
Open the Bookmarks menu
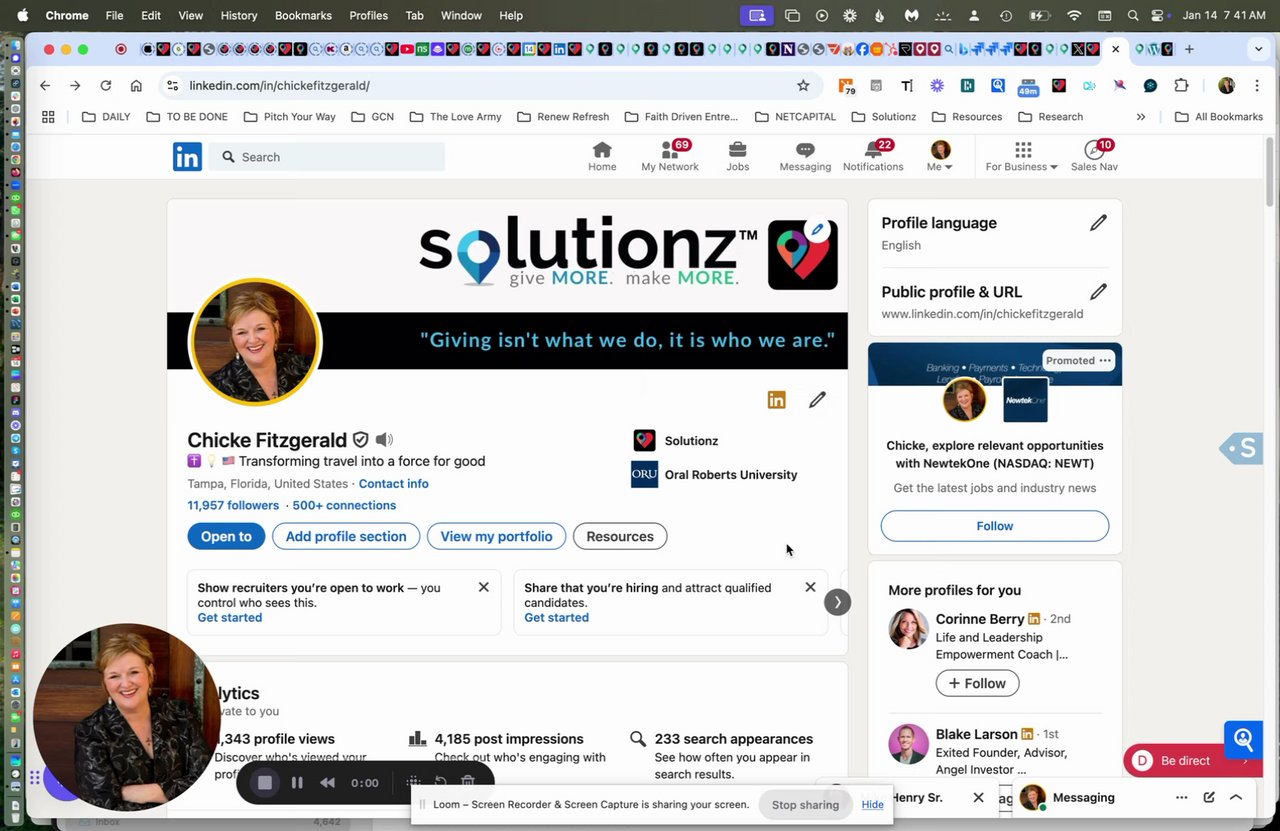coord(303,16)
